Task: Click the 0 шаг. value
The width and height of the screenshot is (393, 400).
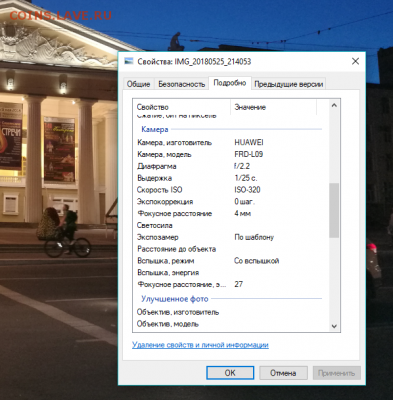Action: 244,202
